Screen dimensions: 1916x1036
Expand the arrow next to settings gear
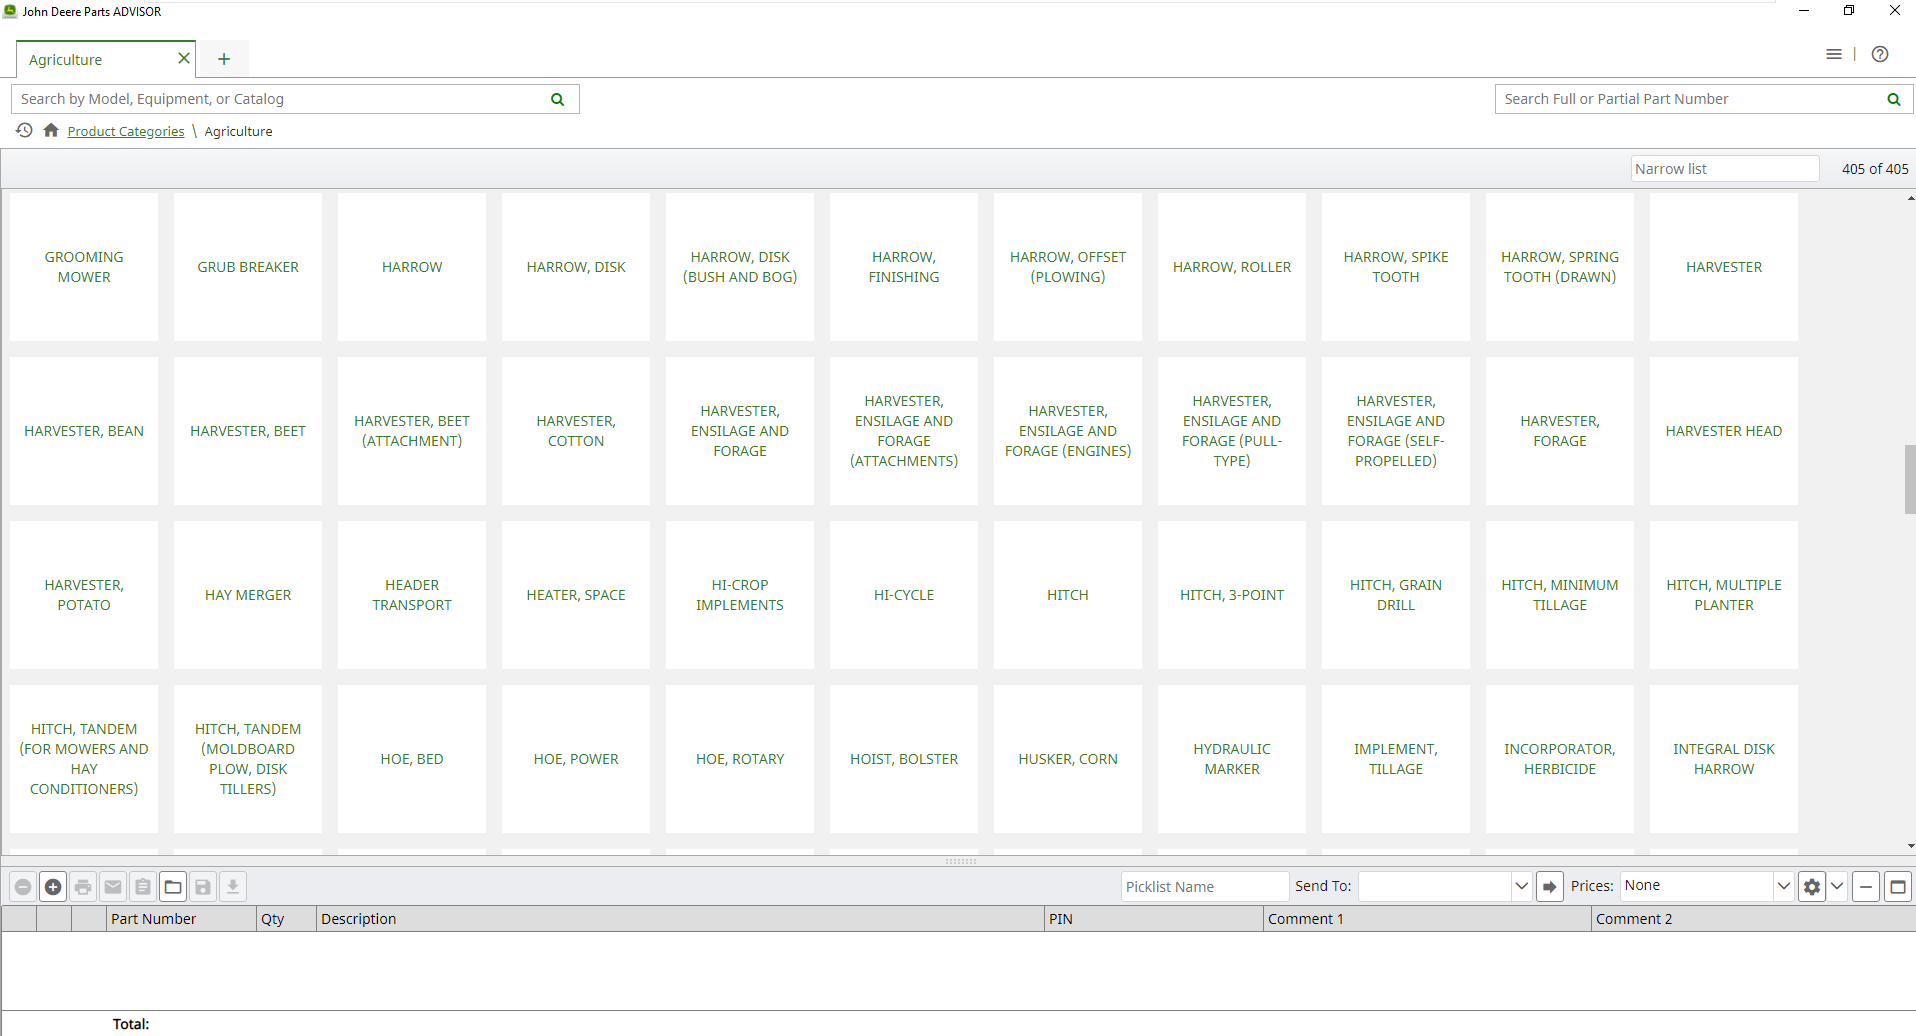1837,886
